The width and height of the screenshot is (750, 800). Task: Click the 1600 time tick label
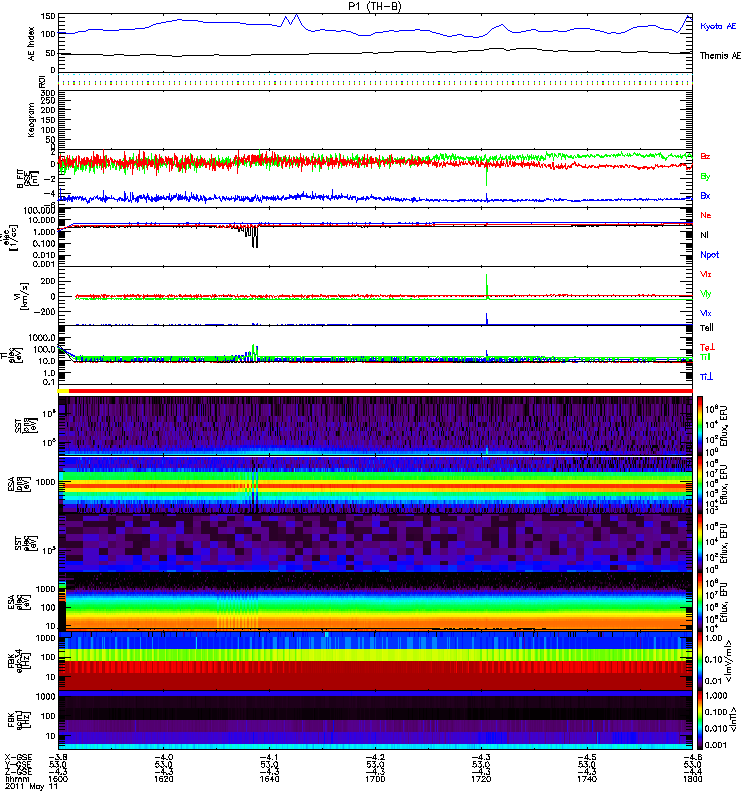(x=58, y=779)
